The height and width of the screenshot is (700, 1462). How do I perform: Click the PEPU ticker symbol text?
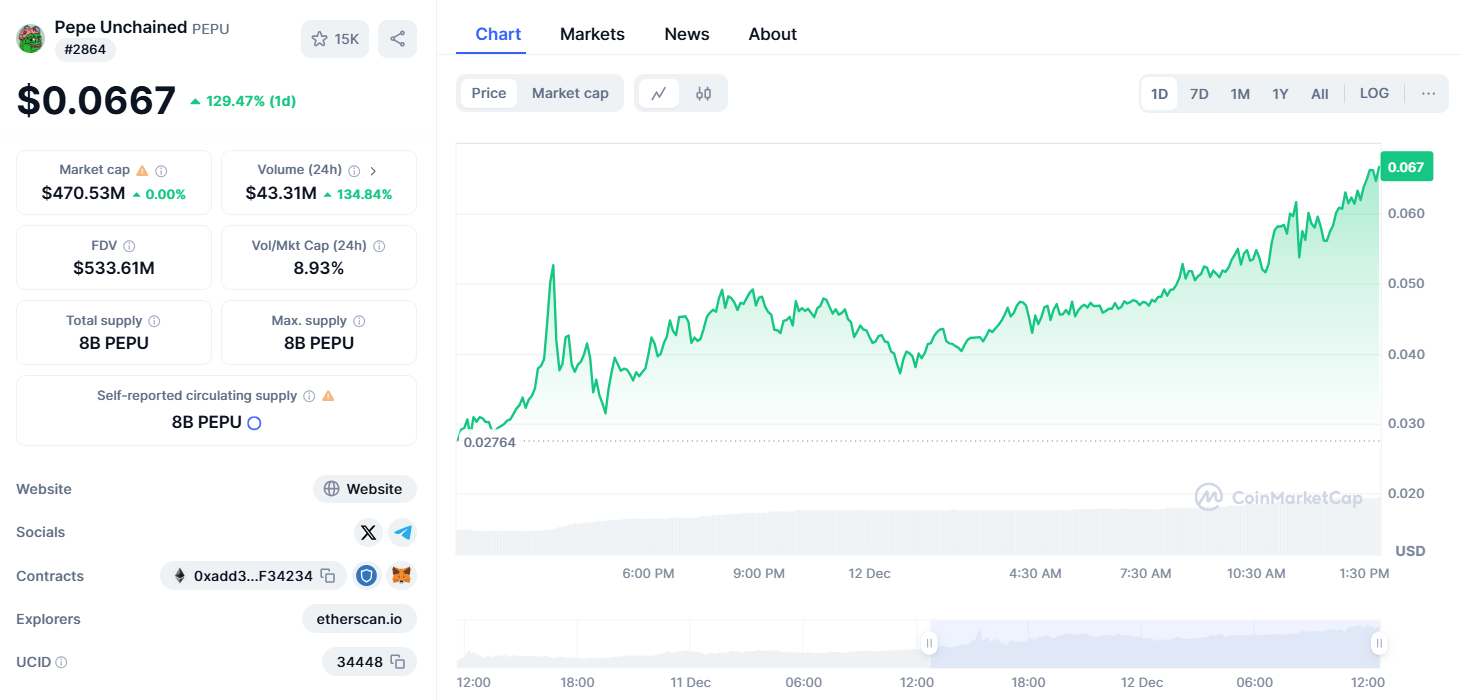211,29
